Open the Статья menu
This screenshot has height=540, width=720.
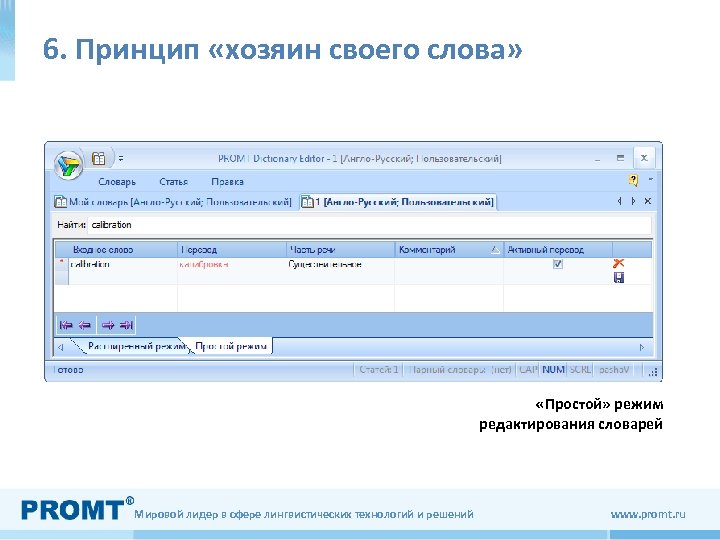[x=174, y=182]
